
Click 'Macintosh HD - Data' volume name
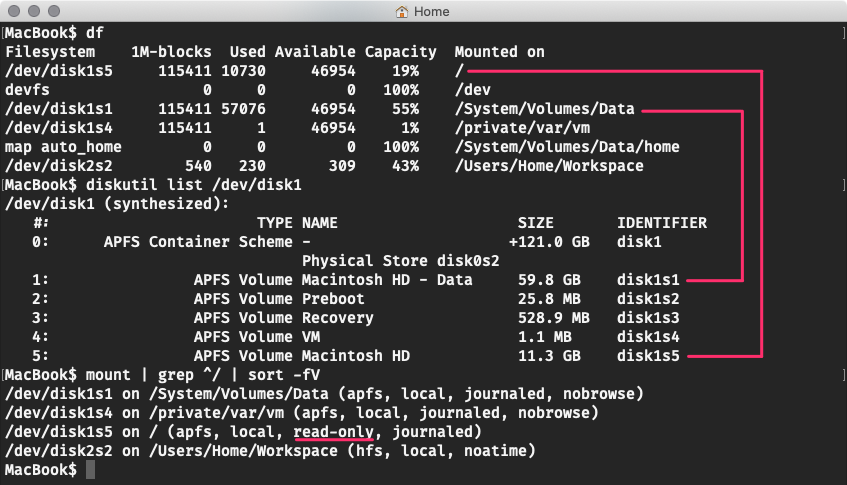click(387, 280)
